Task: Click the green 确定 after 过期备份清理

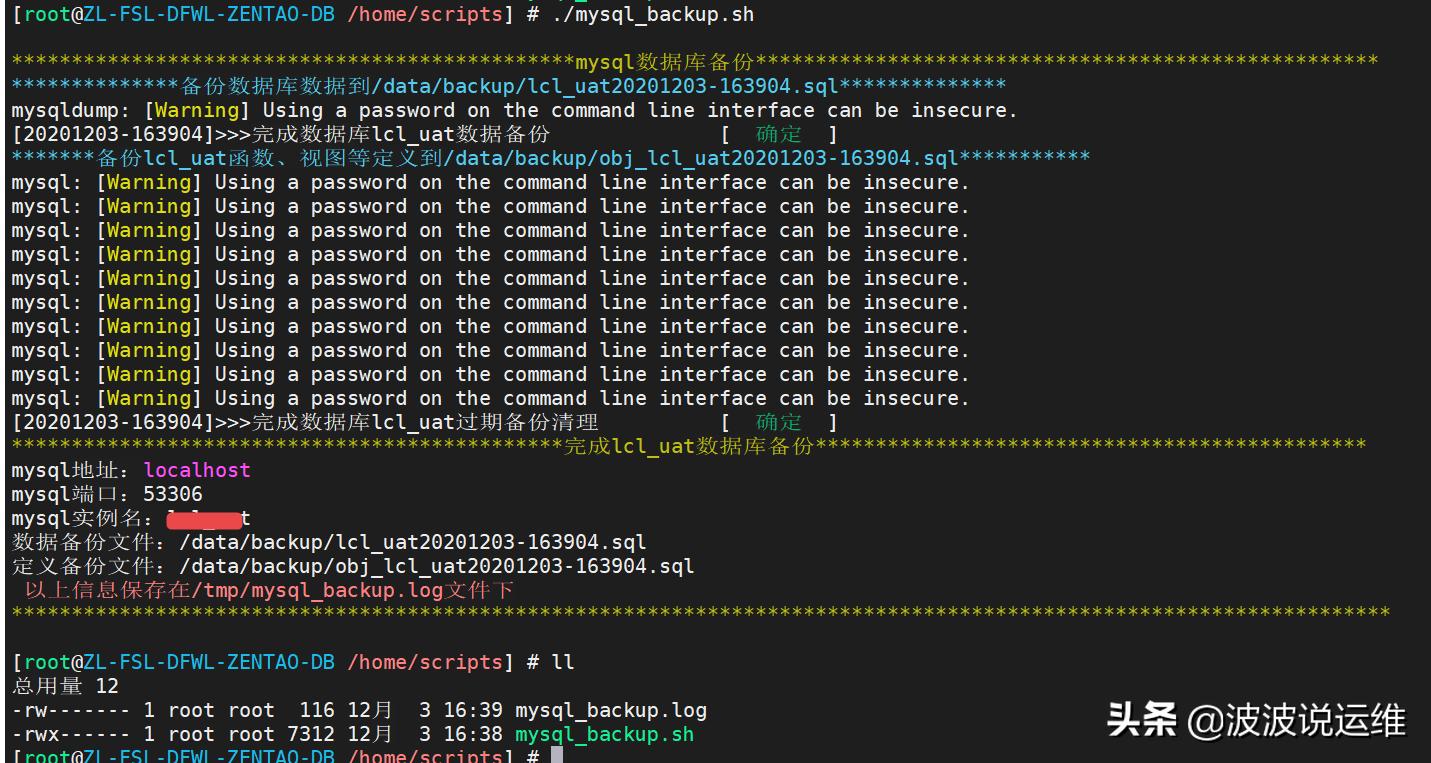Action: [778, 422]
